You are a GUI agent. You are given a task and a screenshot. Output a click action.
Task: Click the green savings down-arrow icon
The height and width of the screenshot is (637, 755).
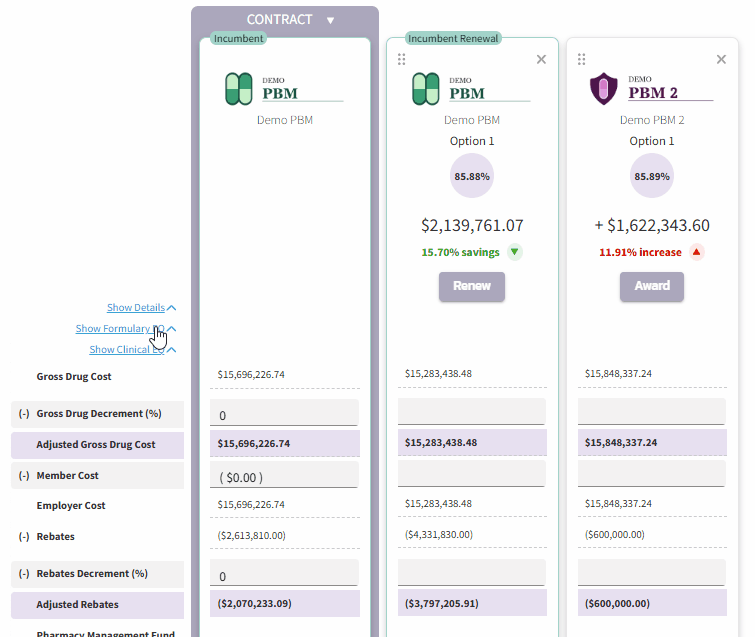point(515,252)
